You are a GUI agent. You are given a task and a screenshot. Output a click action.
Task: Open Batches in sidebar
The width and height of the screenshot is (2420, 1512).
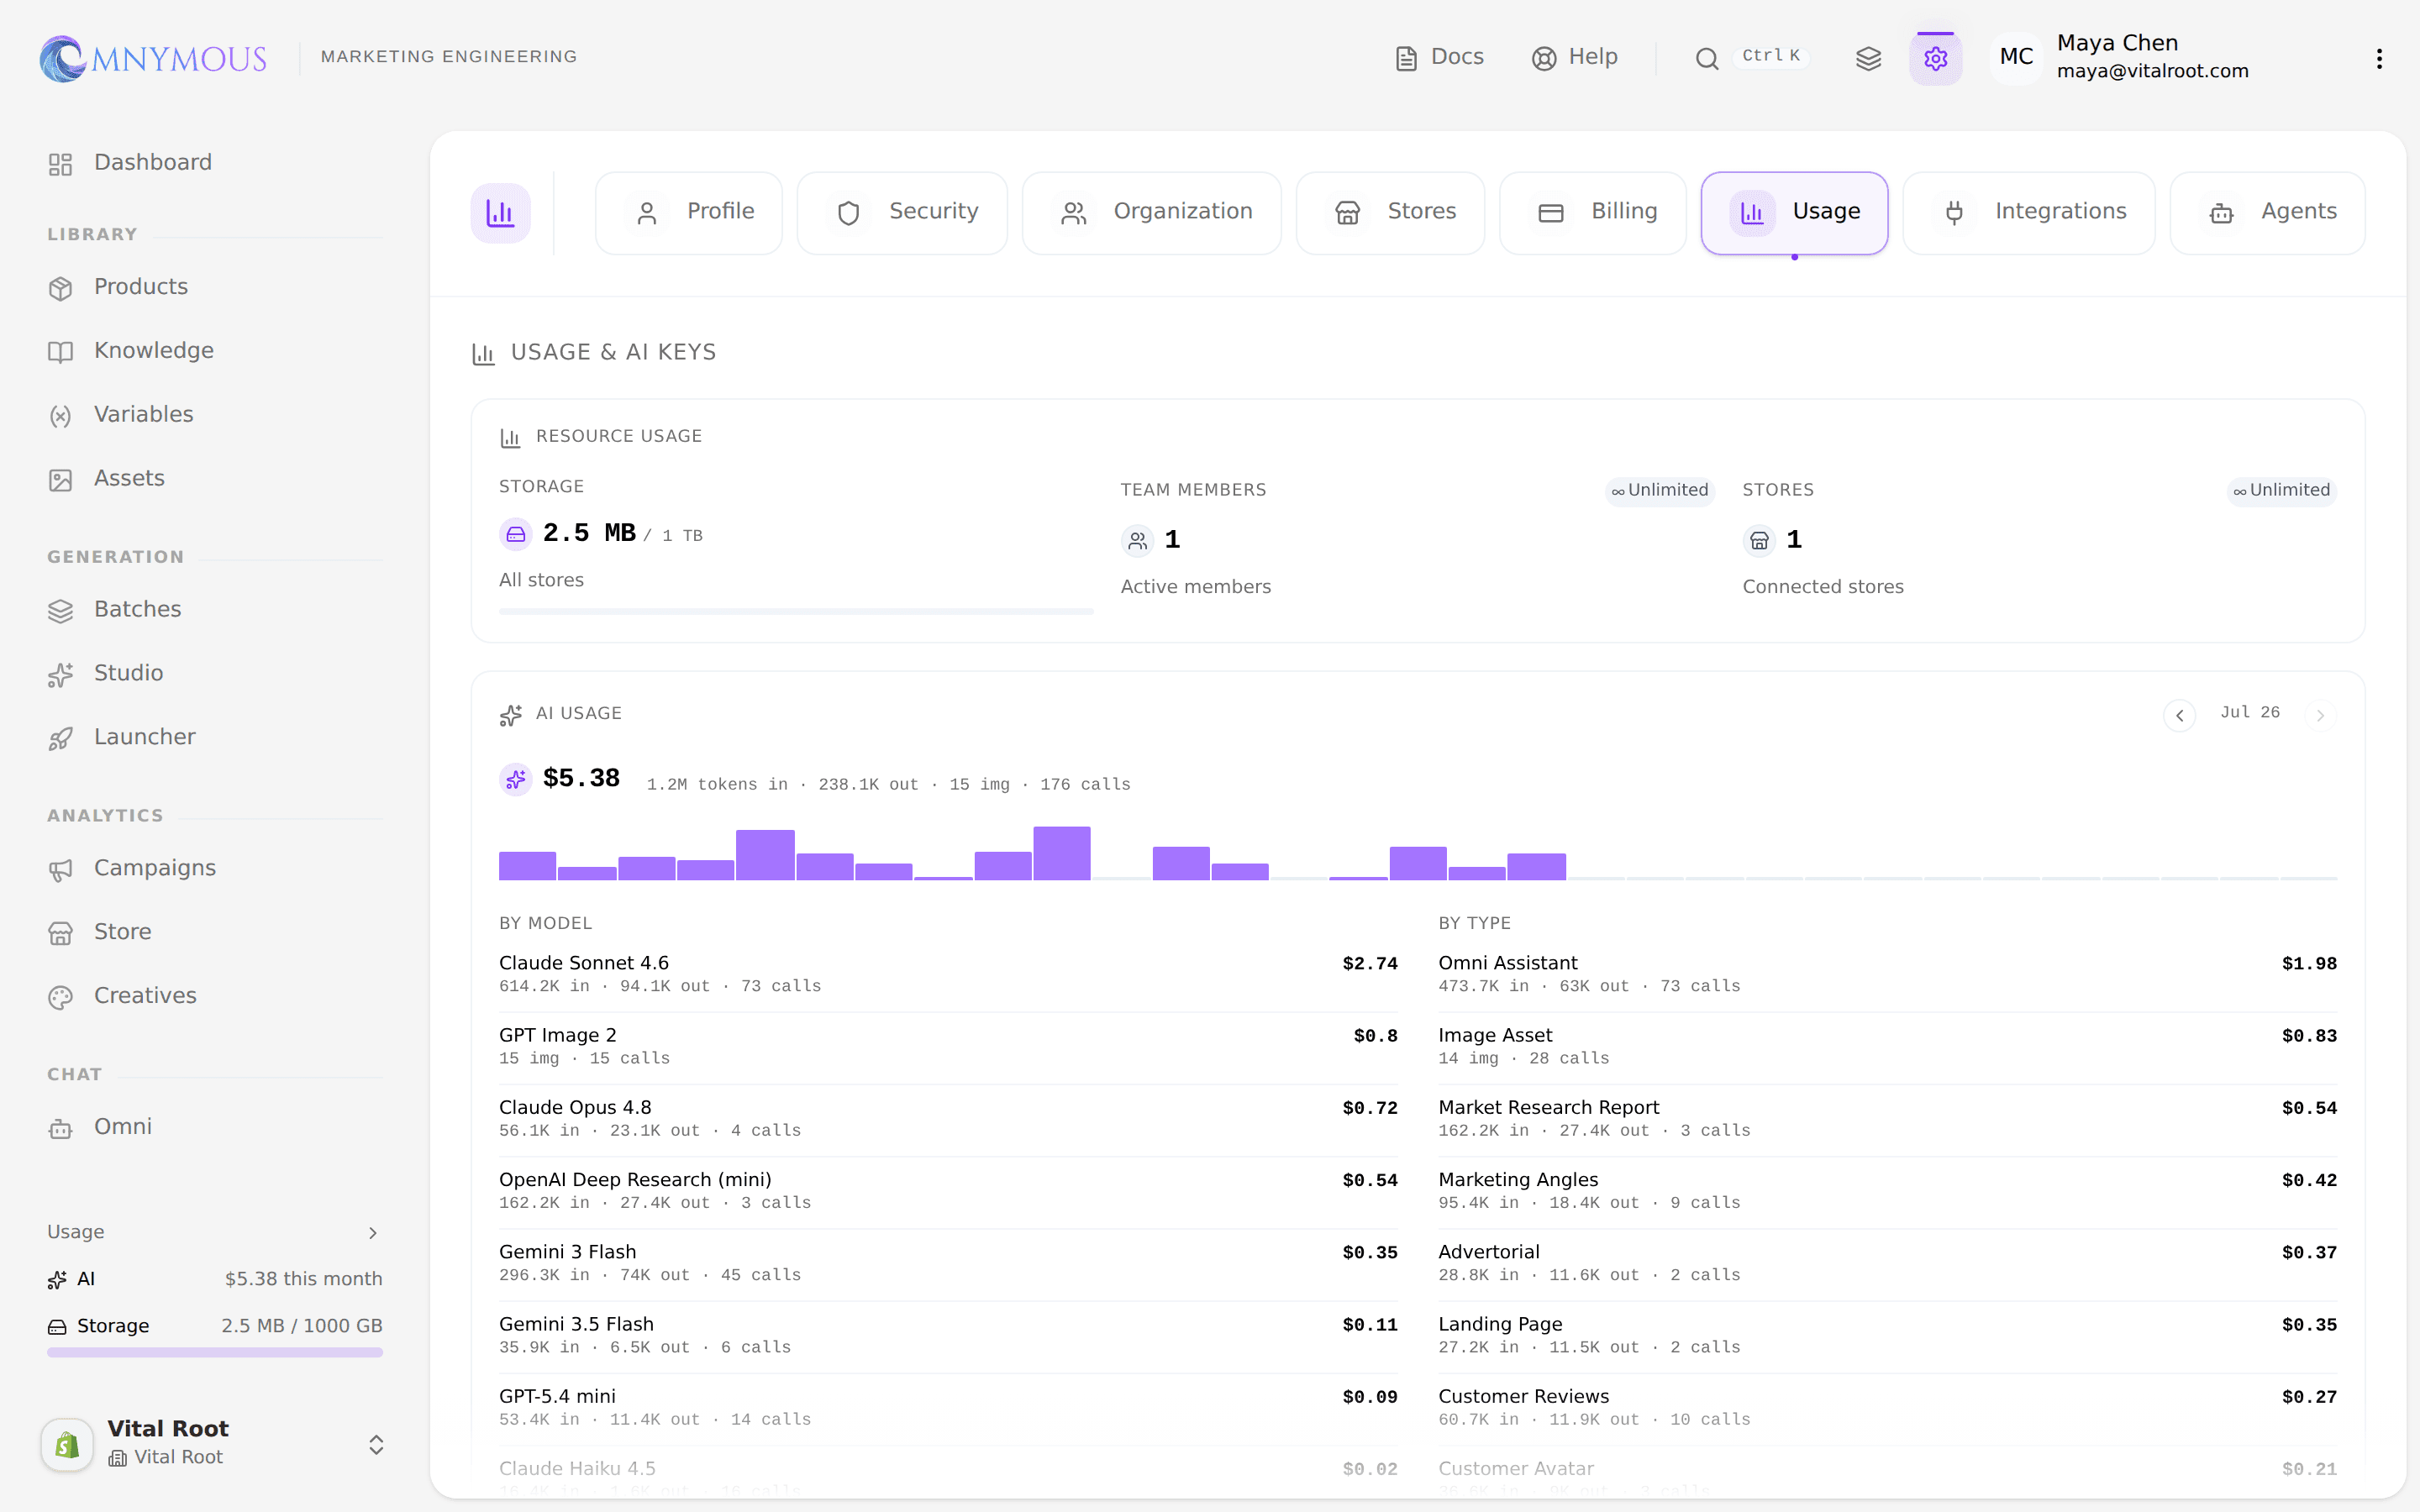point(215,610)
